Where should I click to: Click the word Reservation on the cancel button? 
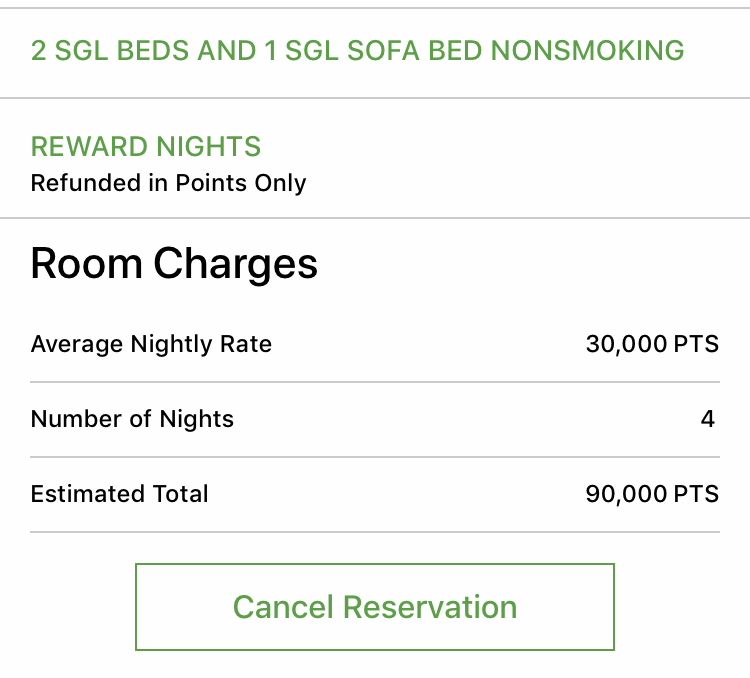(429, 607)
